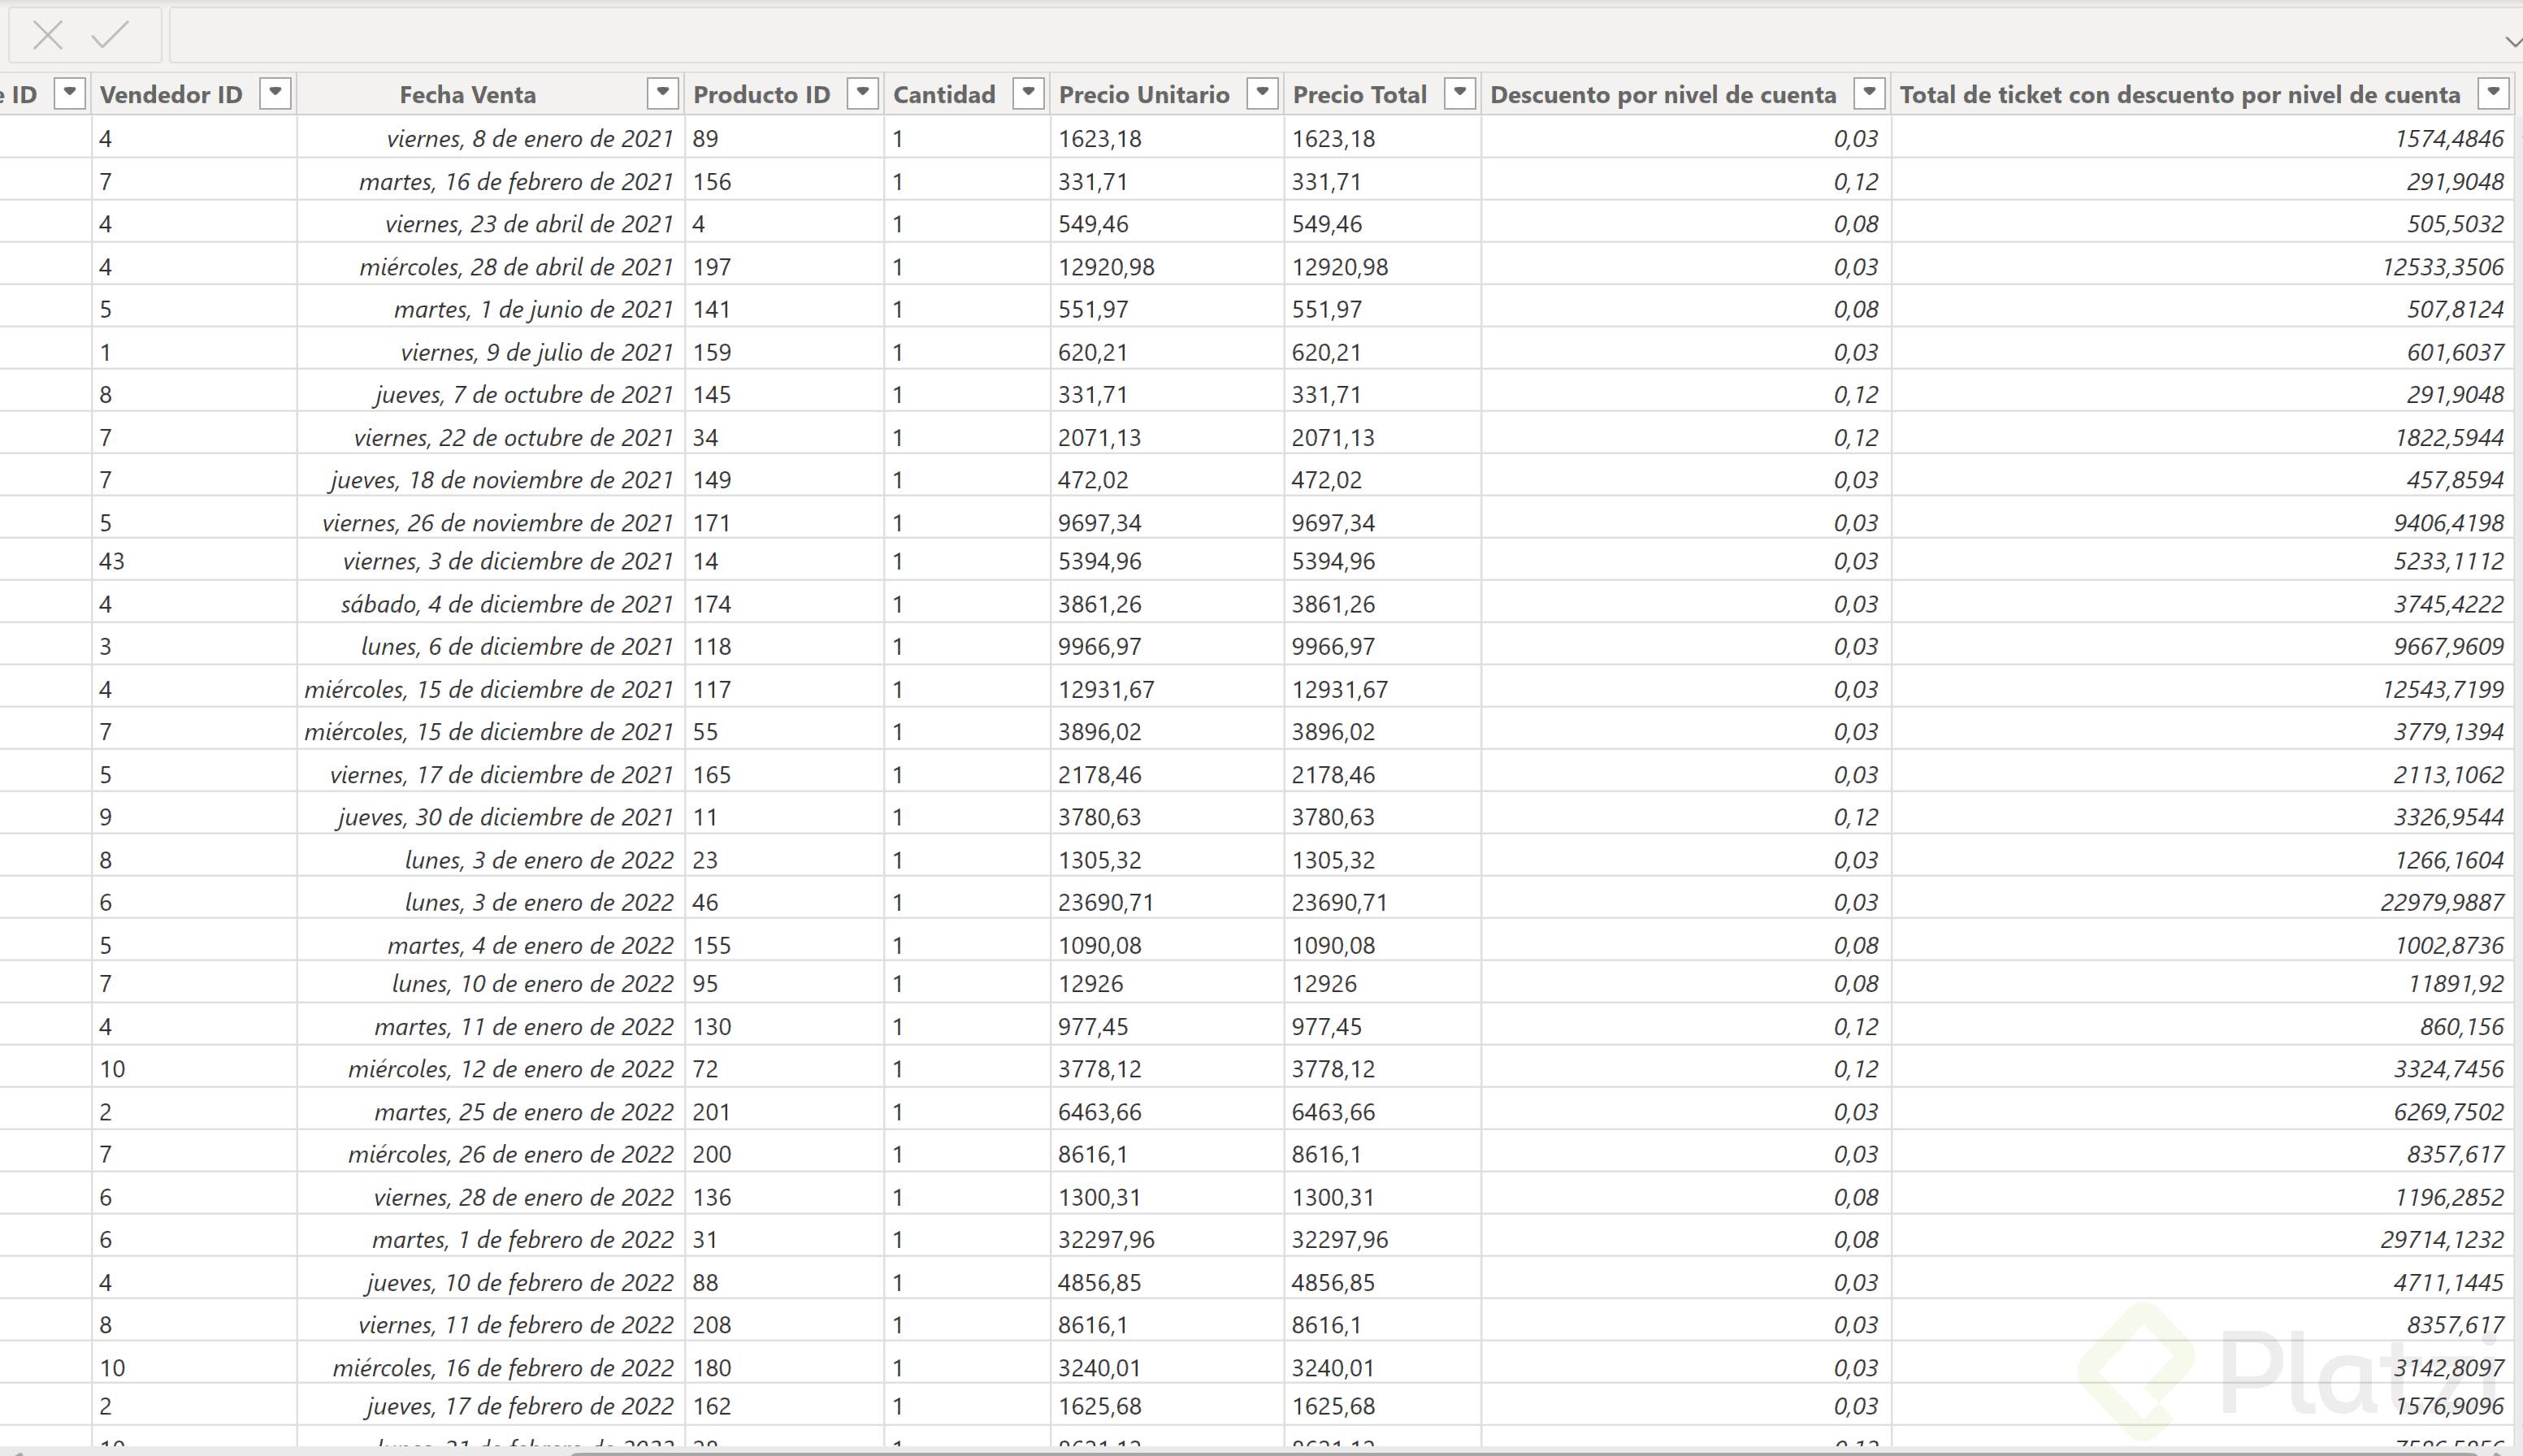
Task: Select the Vendedor ID column header
Action: pyautogui.click(x=171, y=95)
